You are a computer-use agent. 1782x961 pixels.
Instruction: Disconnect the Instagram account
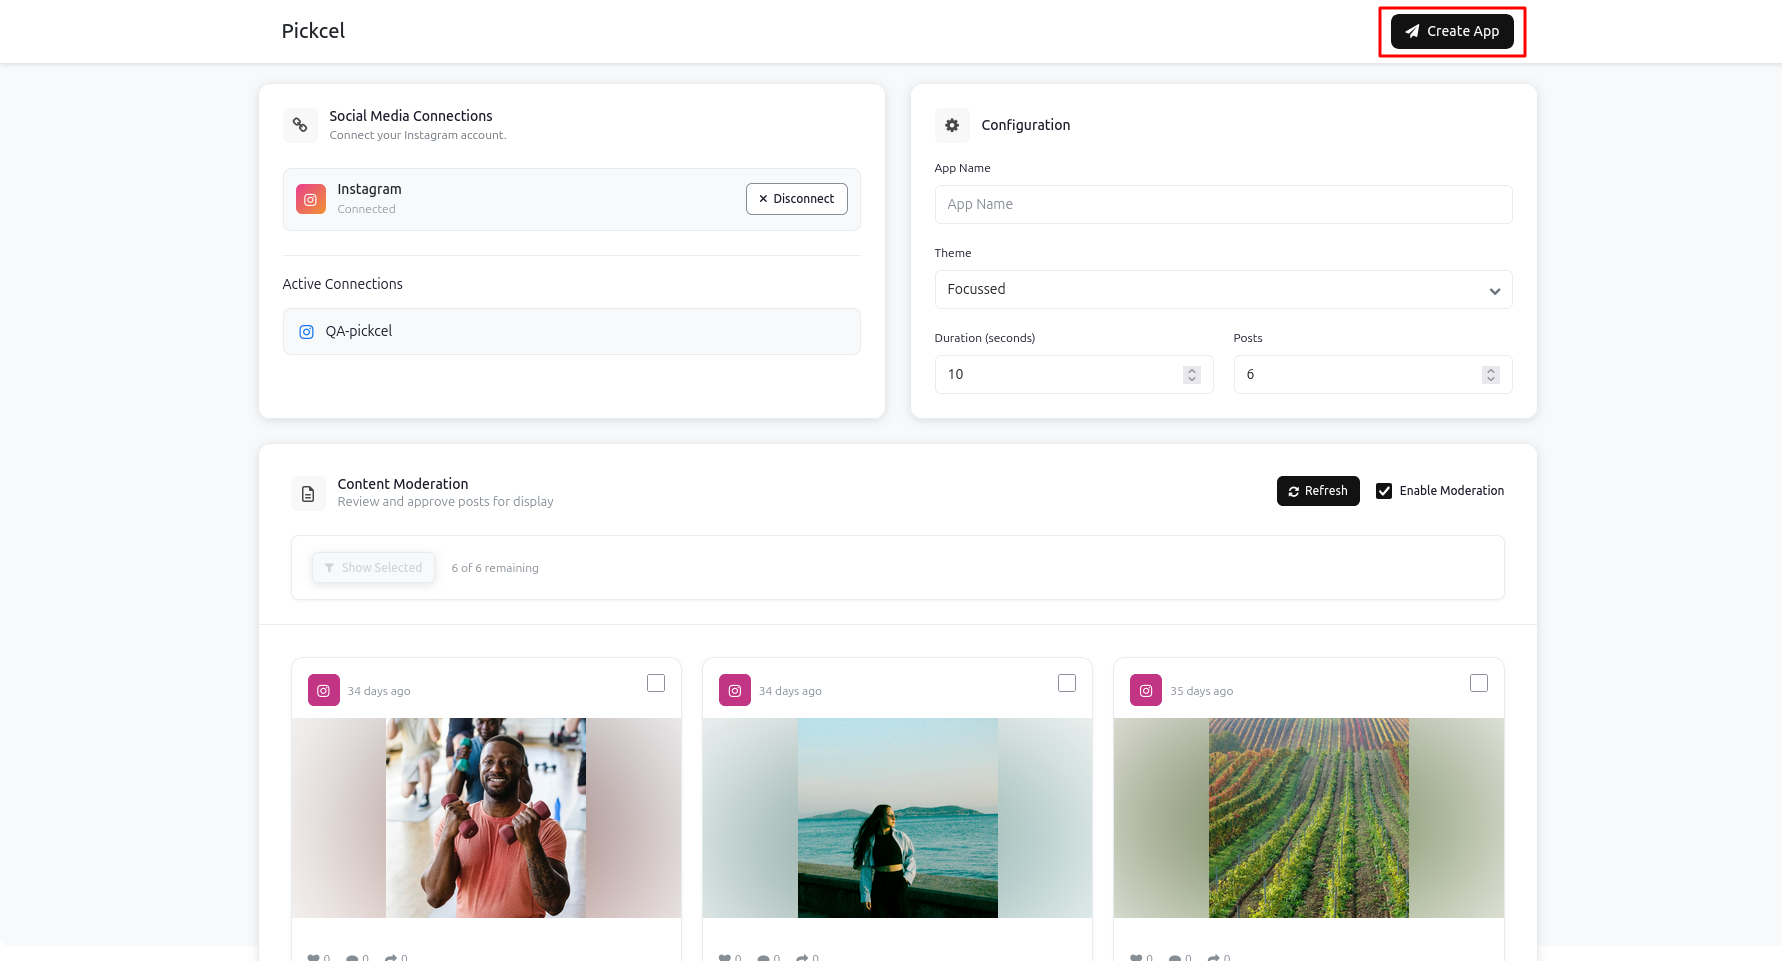pos(796,199)
